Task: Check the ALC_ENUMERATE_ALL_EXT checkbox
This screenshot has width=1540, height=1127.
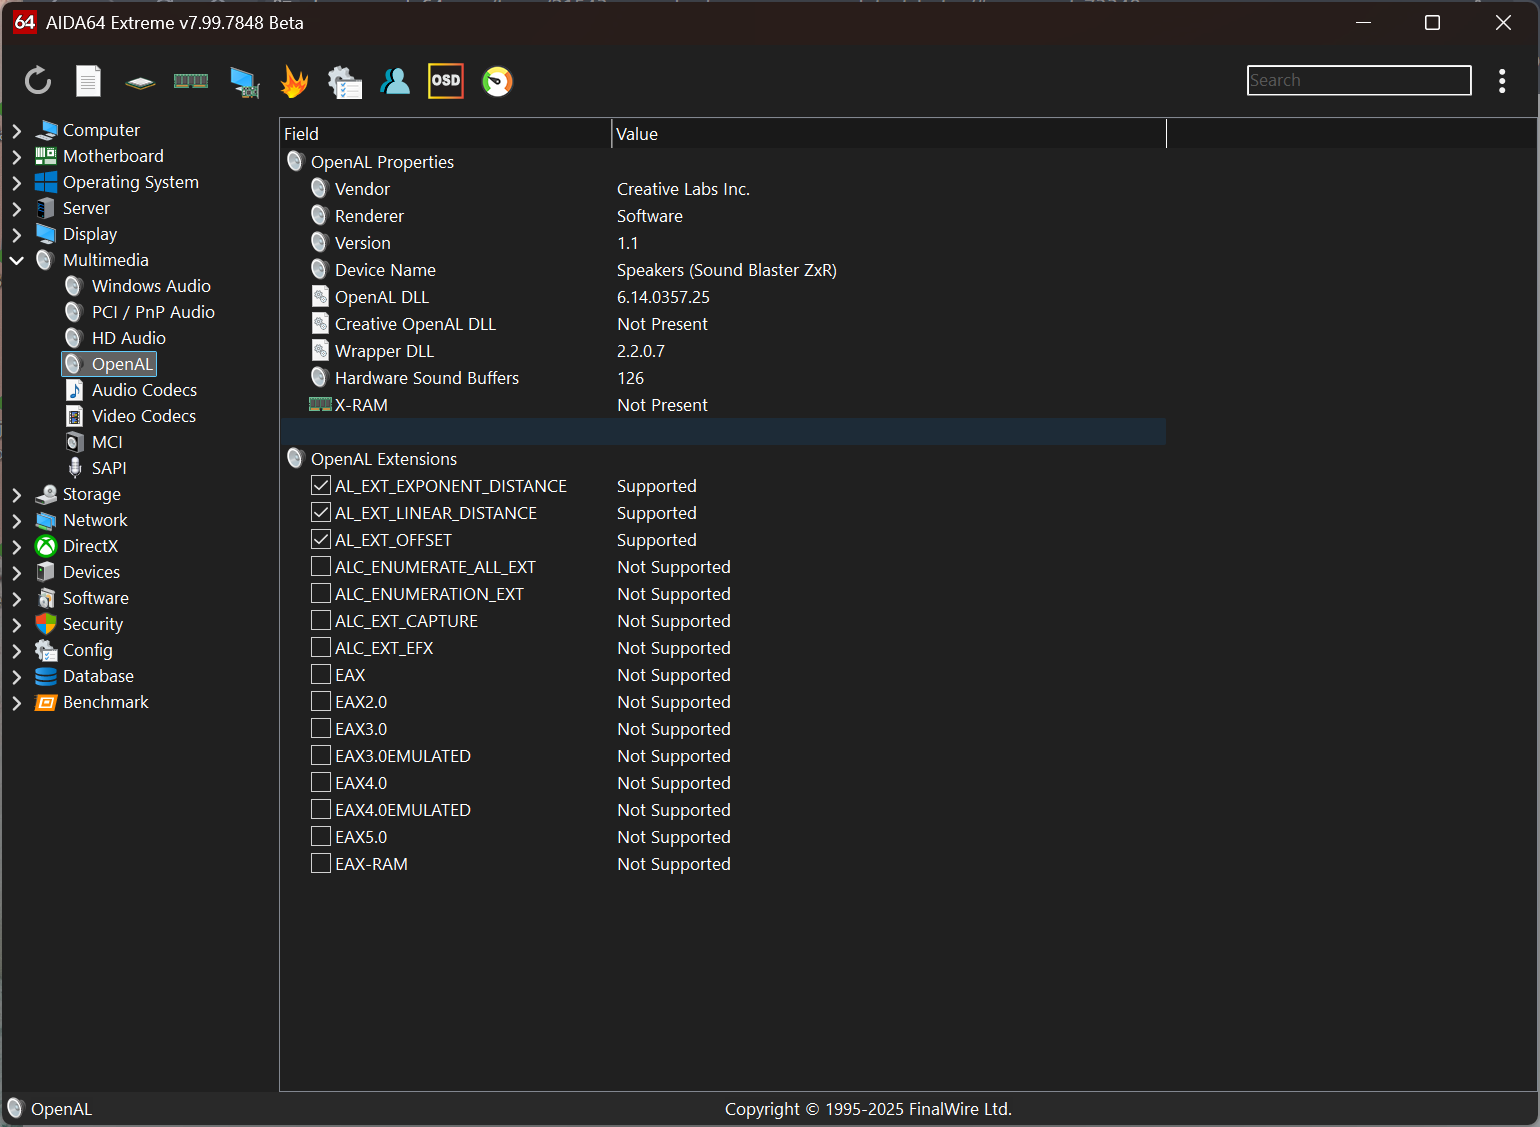Action: coord(321,567)
